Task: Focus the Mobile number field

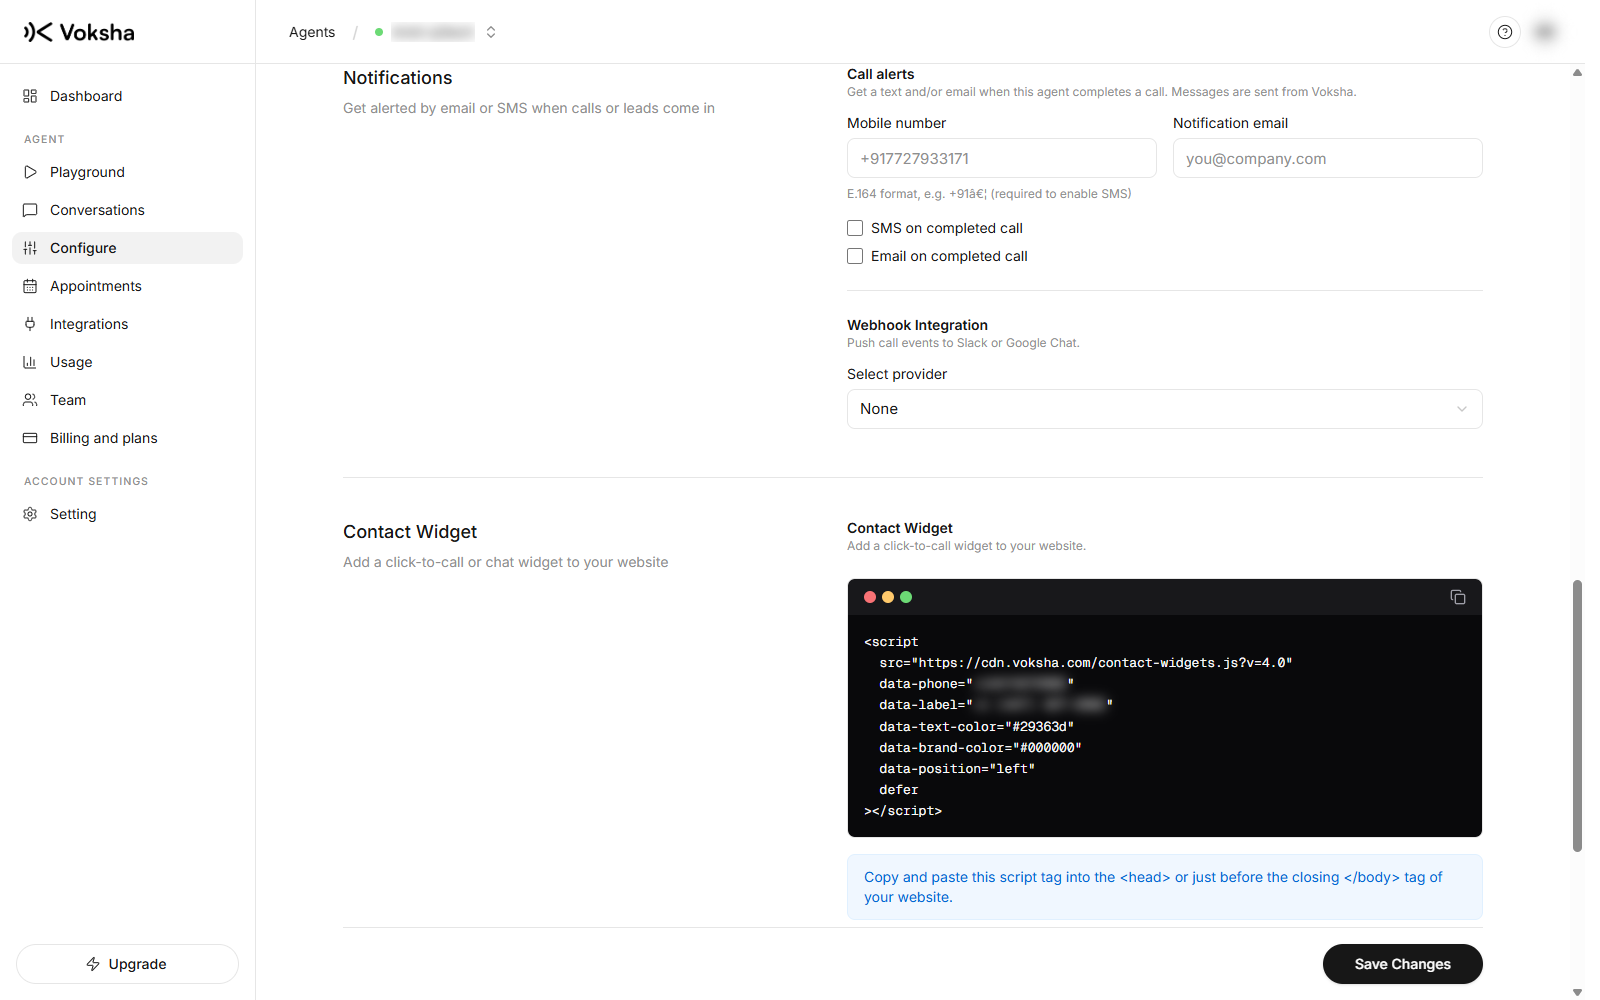Action: 1001,158
